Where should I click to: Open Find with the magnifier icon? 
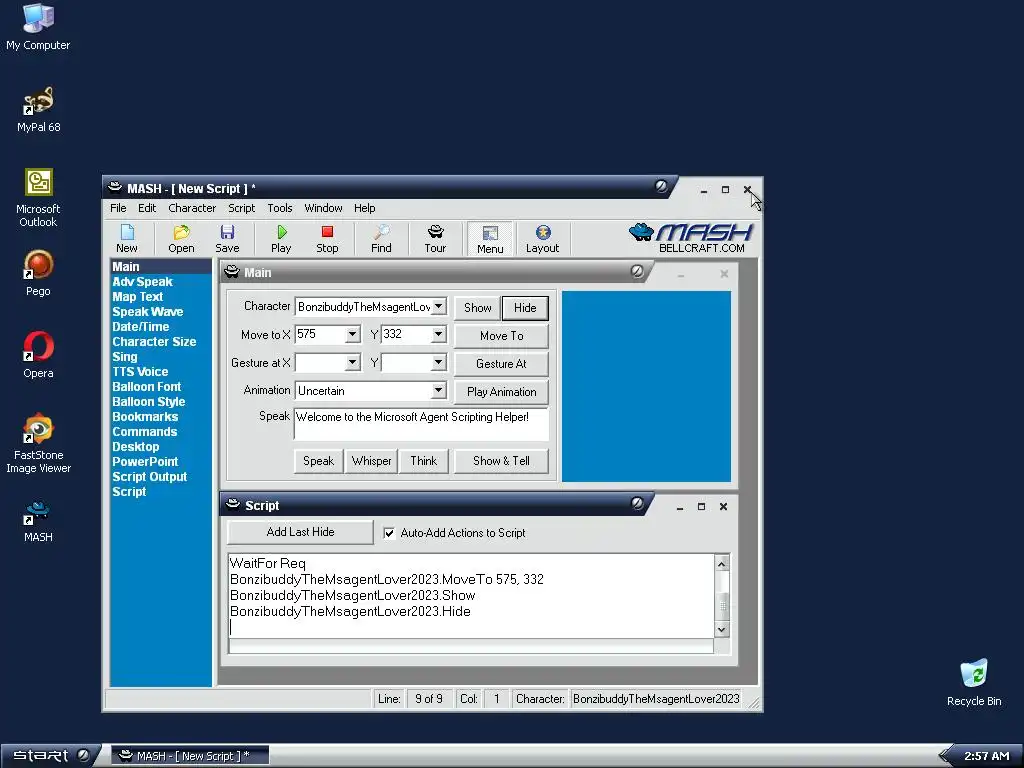point(381,238)
